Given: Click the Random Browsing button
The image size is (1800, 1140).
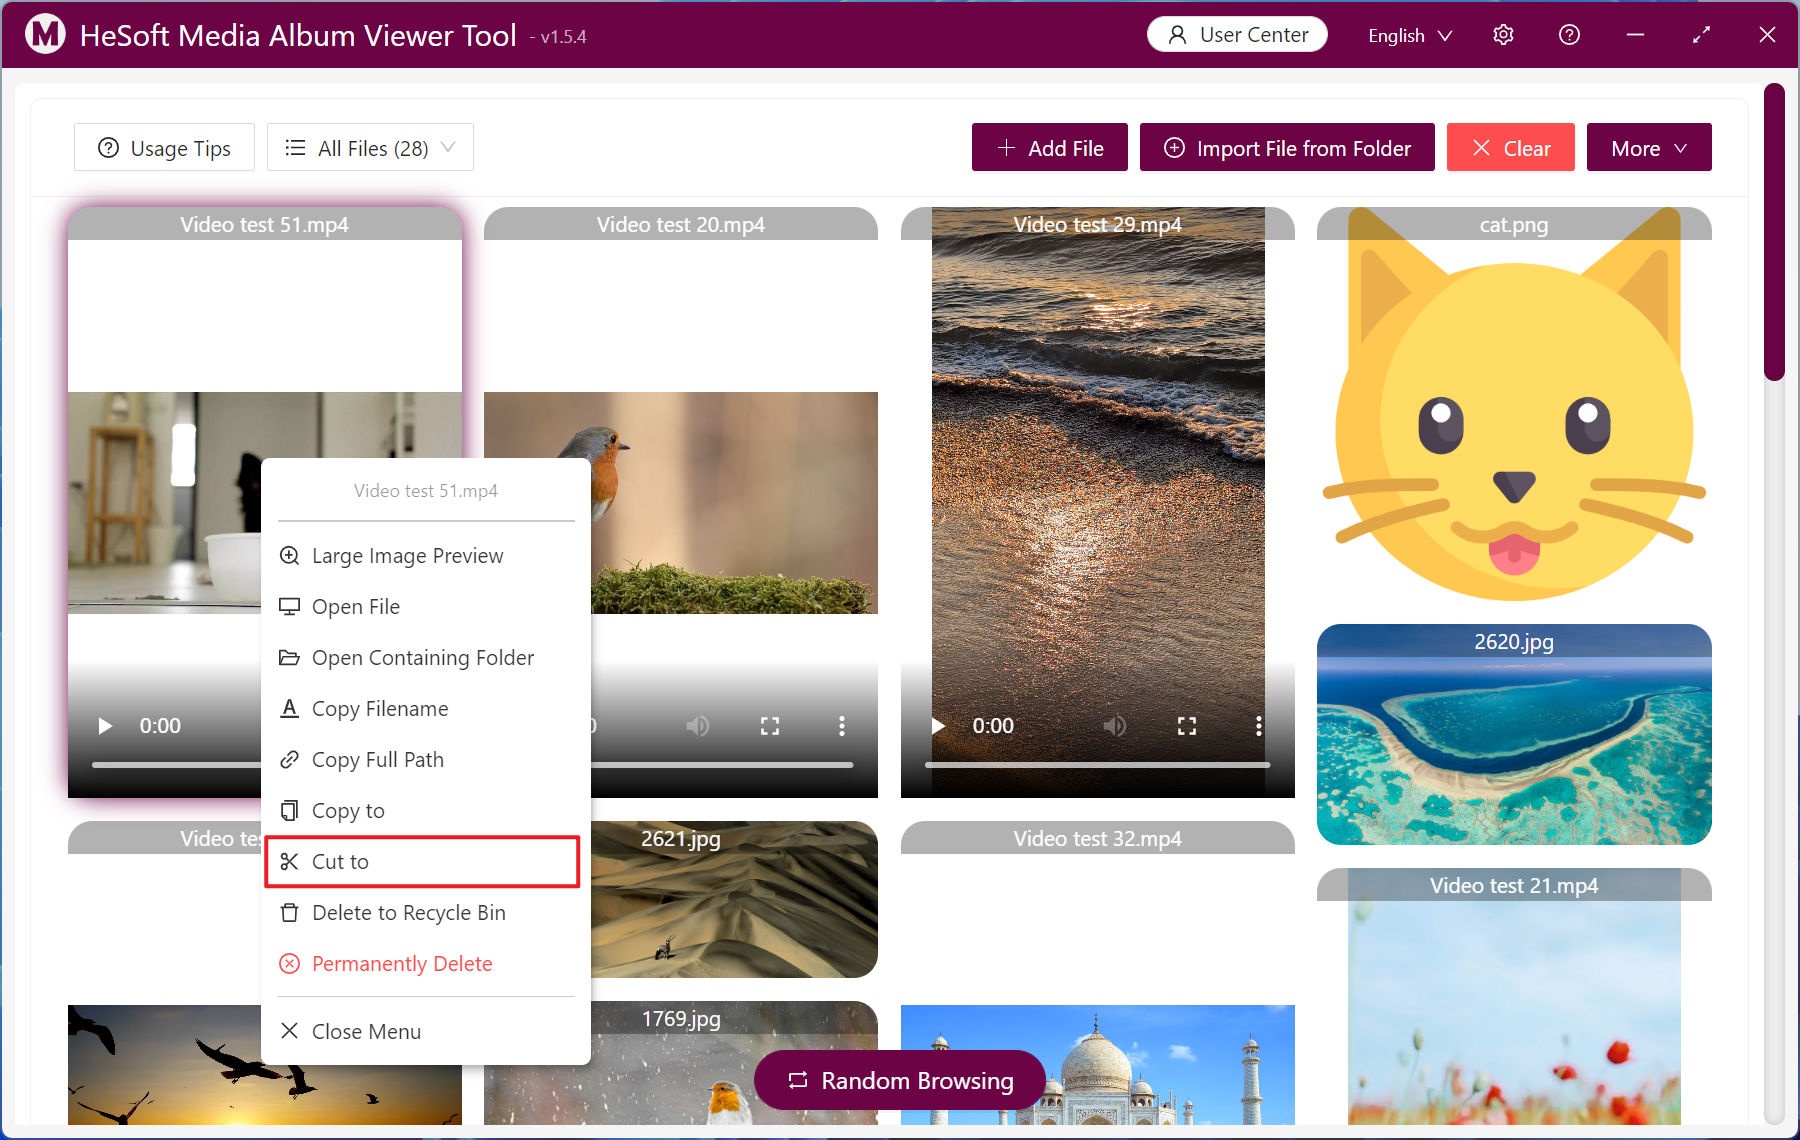Looking at the screenshot, I should (900, 1080).
